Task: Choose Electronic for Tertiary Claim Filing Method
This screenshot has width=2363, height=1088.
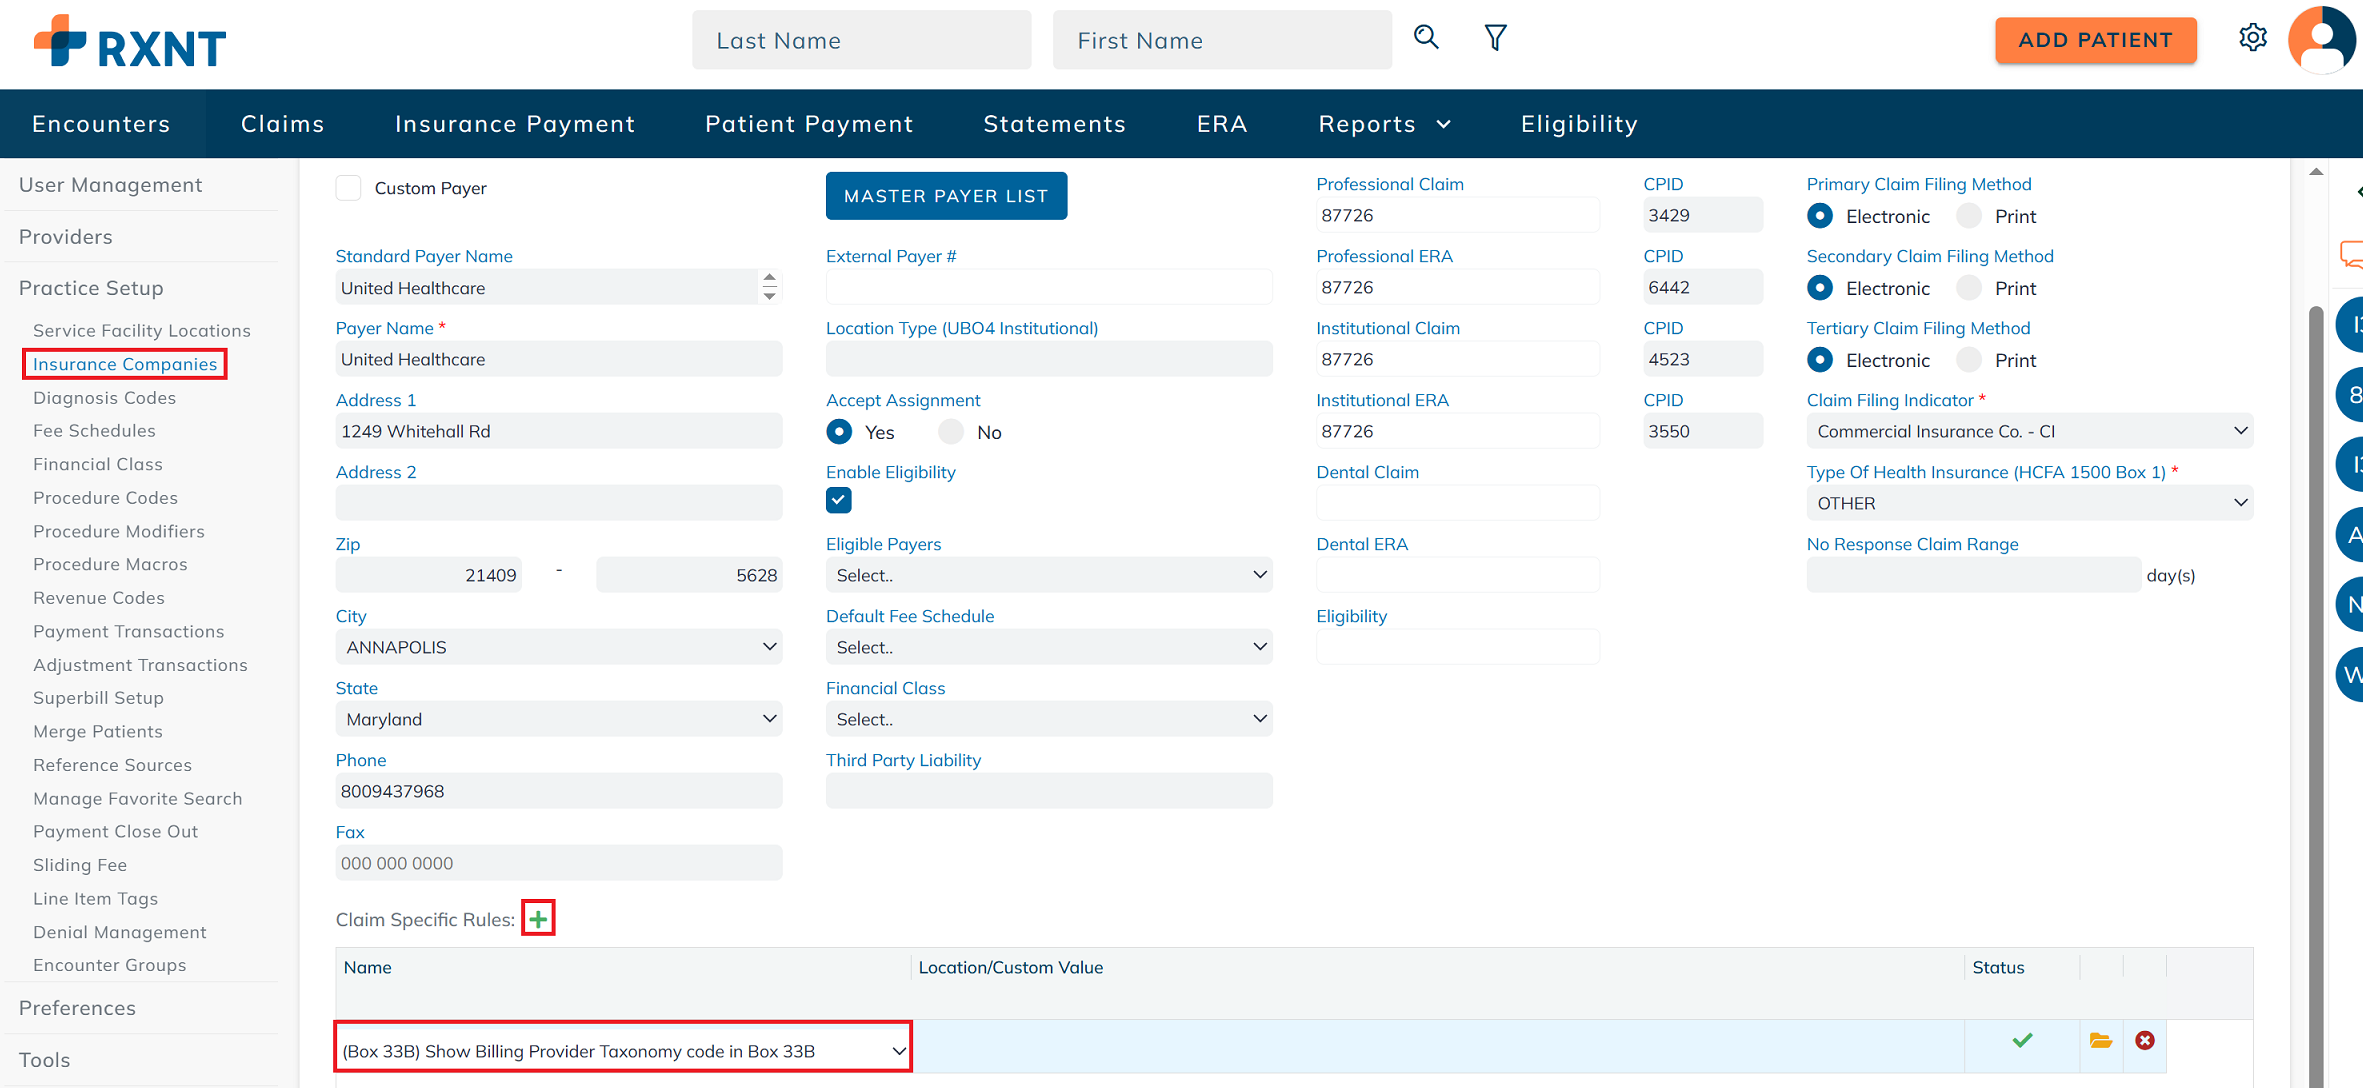Action: tap(1820, 359)
